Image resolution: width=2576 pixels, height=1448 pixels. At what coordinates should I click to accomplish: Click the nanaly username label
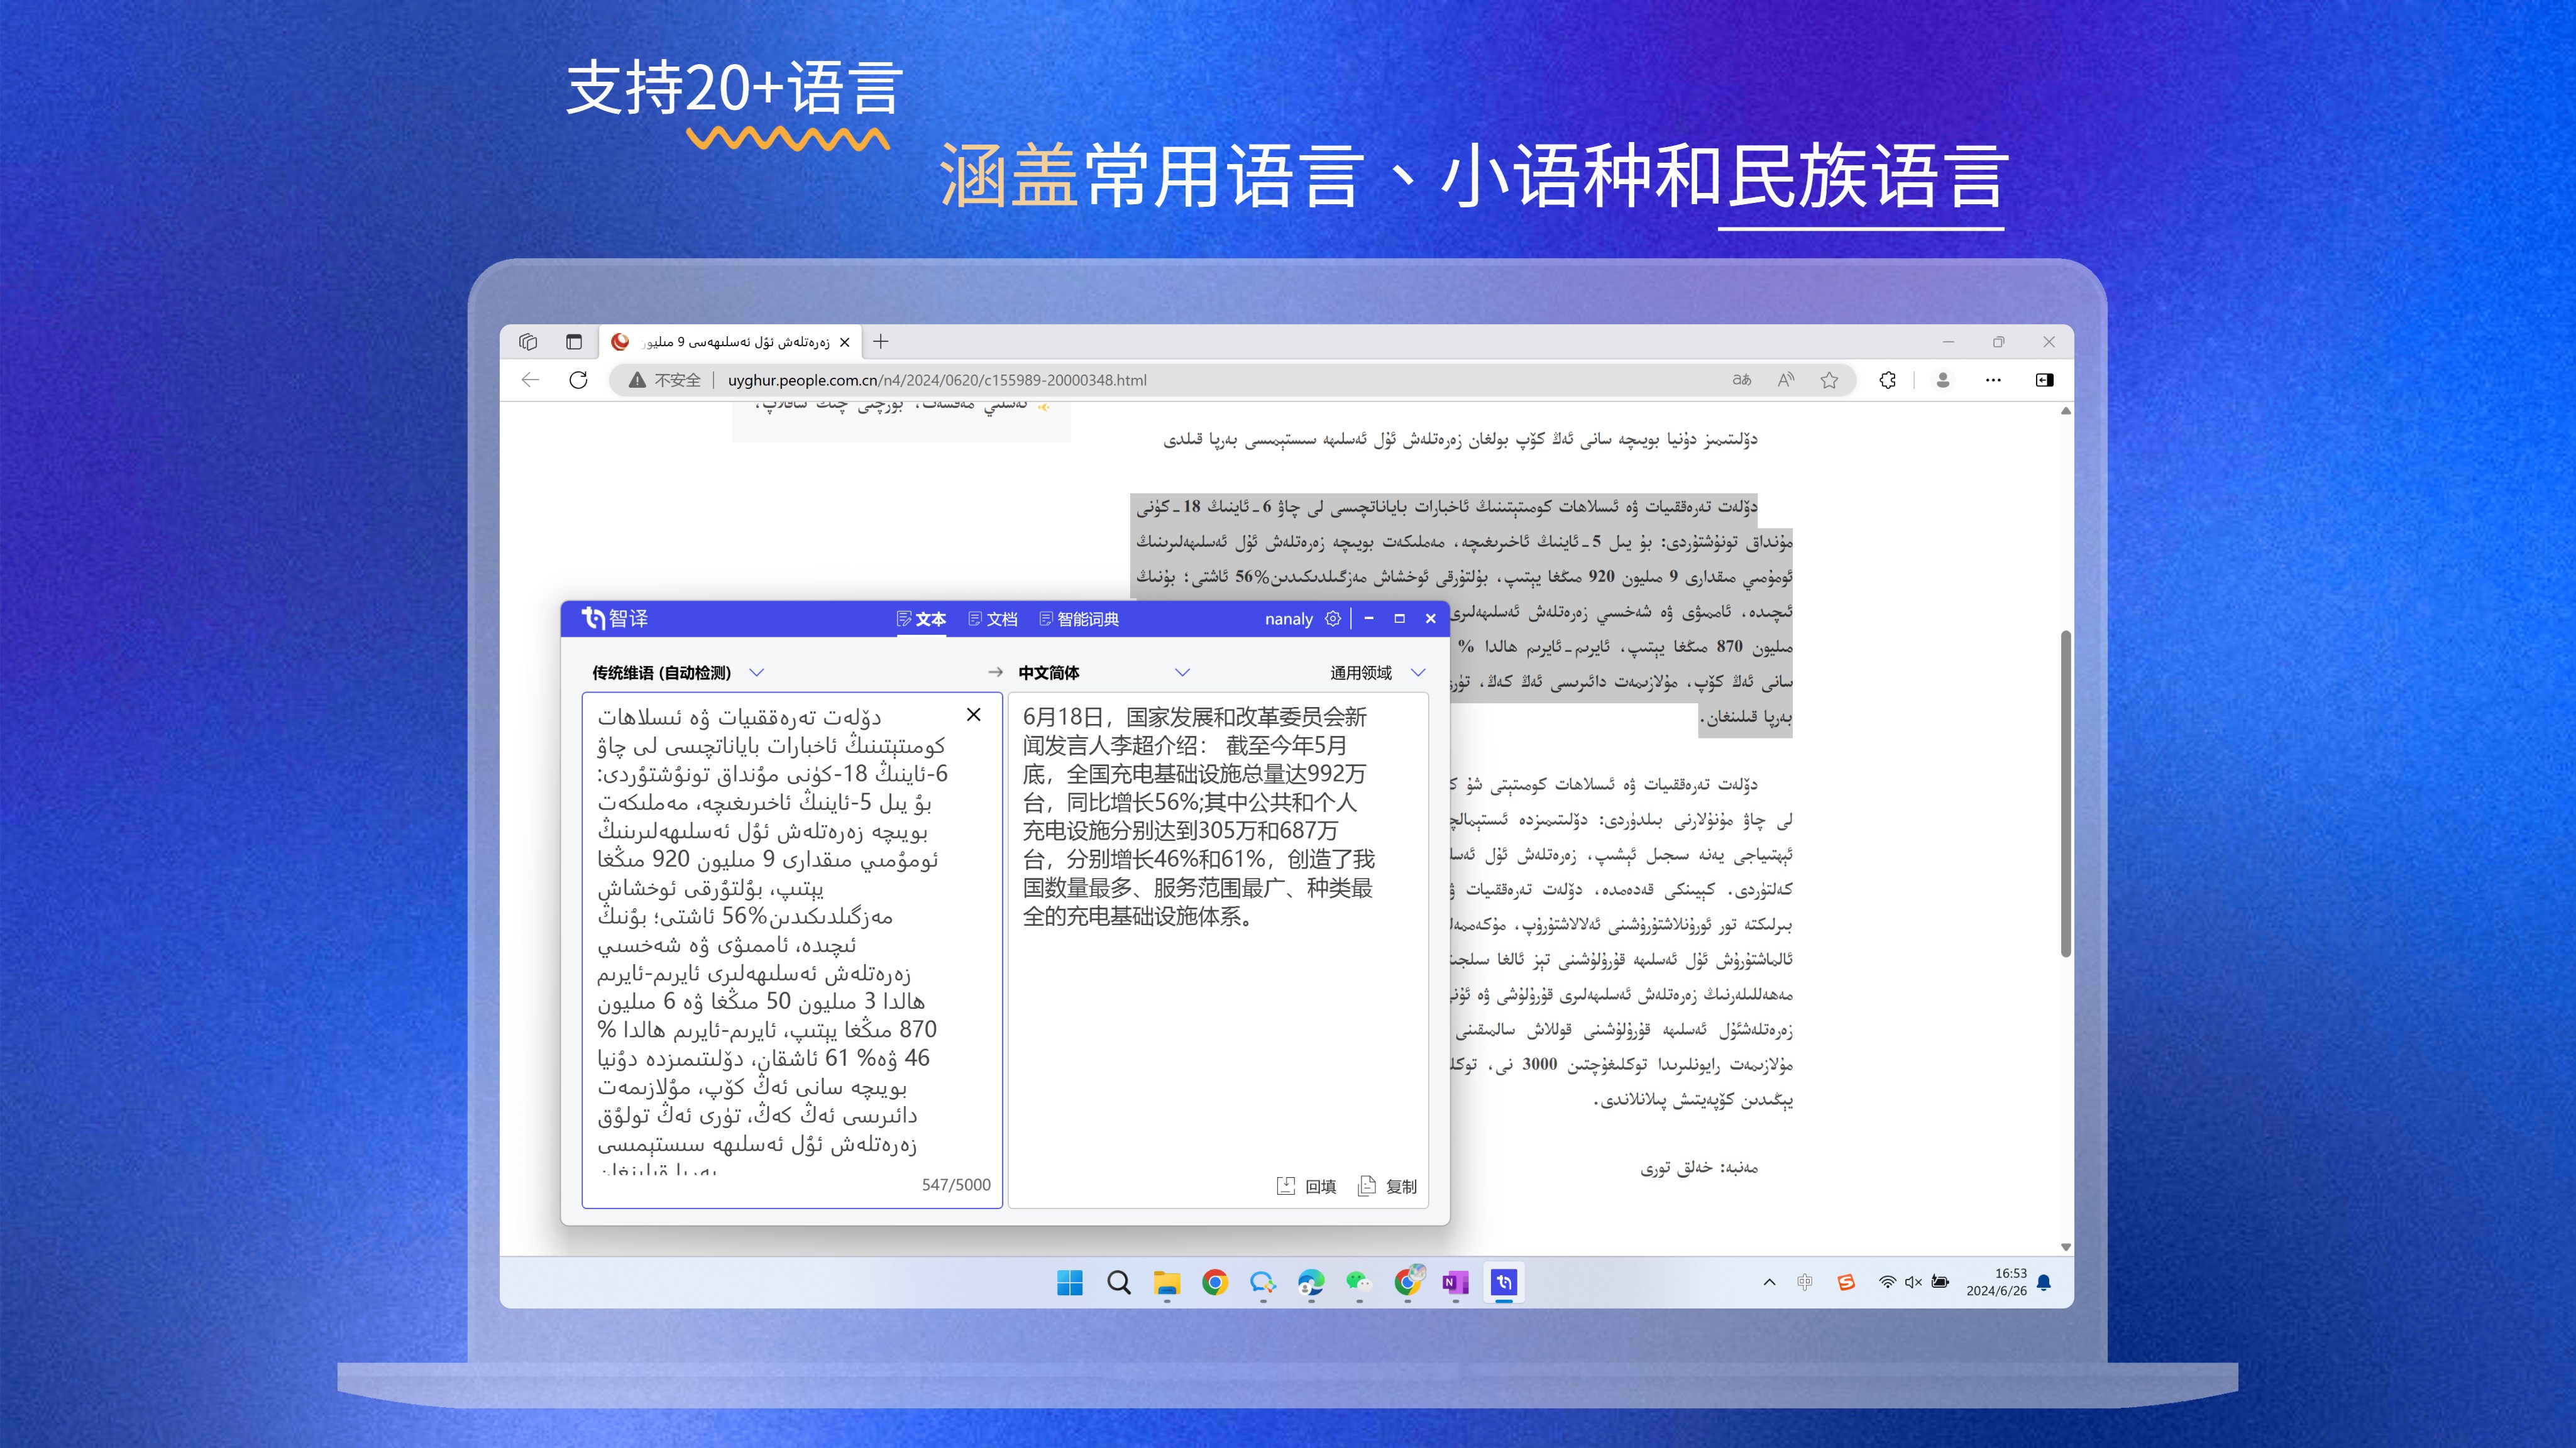(1288, 619)
